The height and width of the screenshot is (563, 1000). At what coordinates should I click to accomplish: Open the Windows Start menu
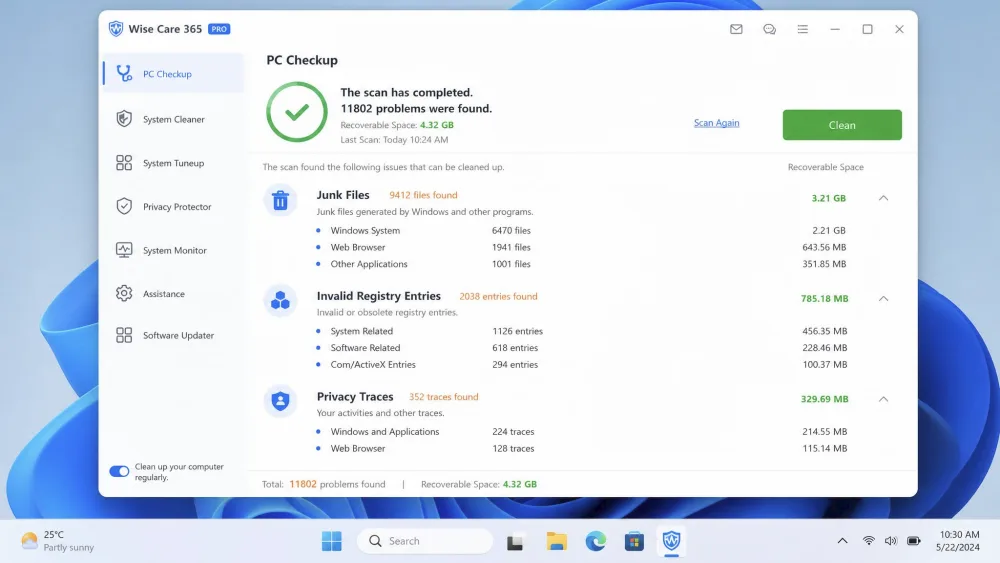pyautogui.click(x=332, y=541)
